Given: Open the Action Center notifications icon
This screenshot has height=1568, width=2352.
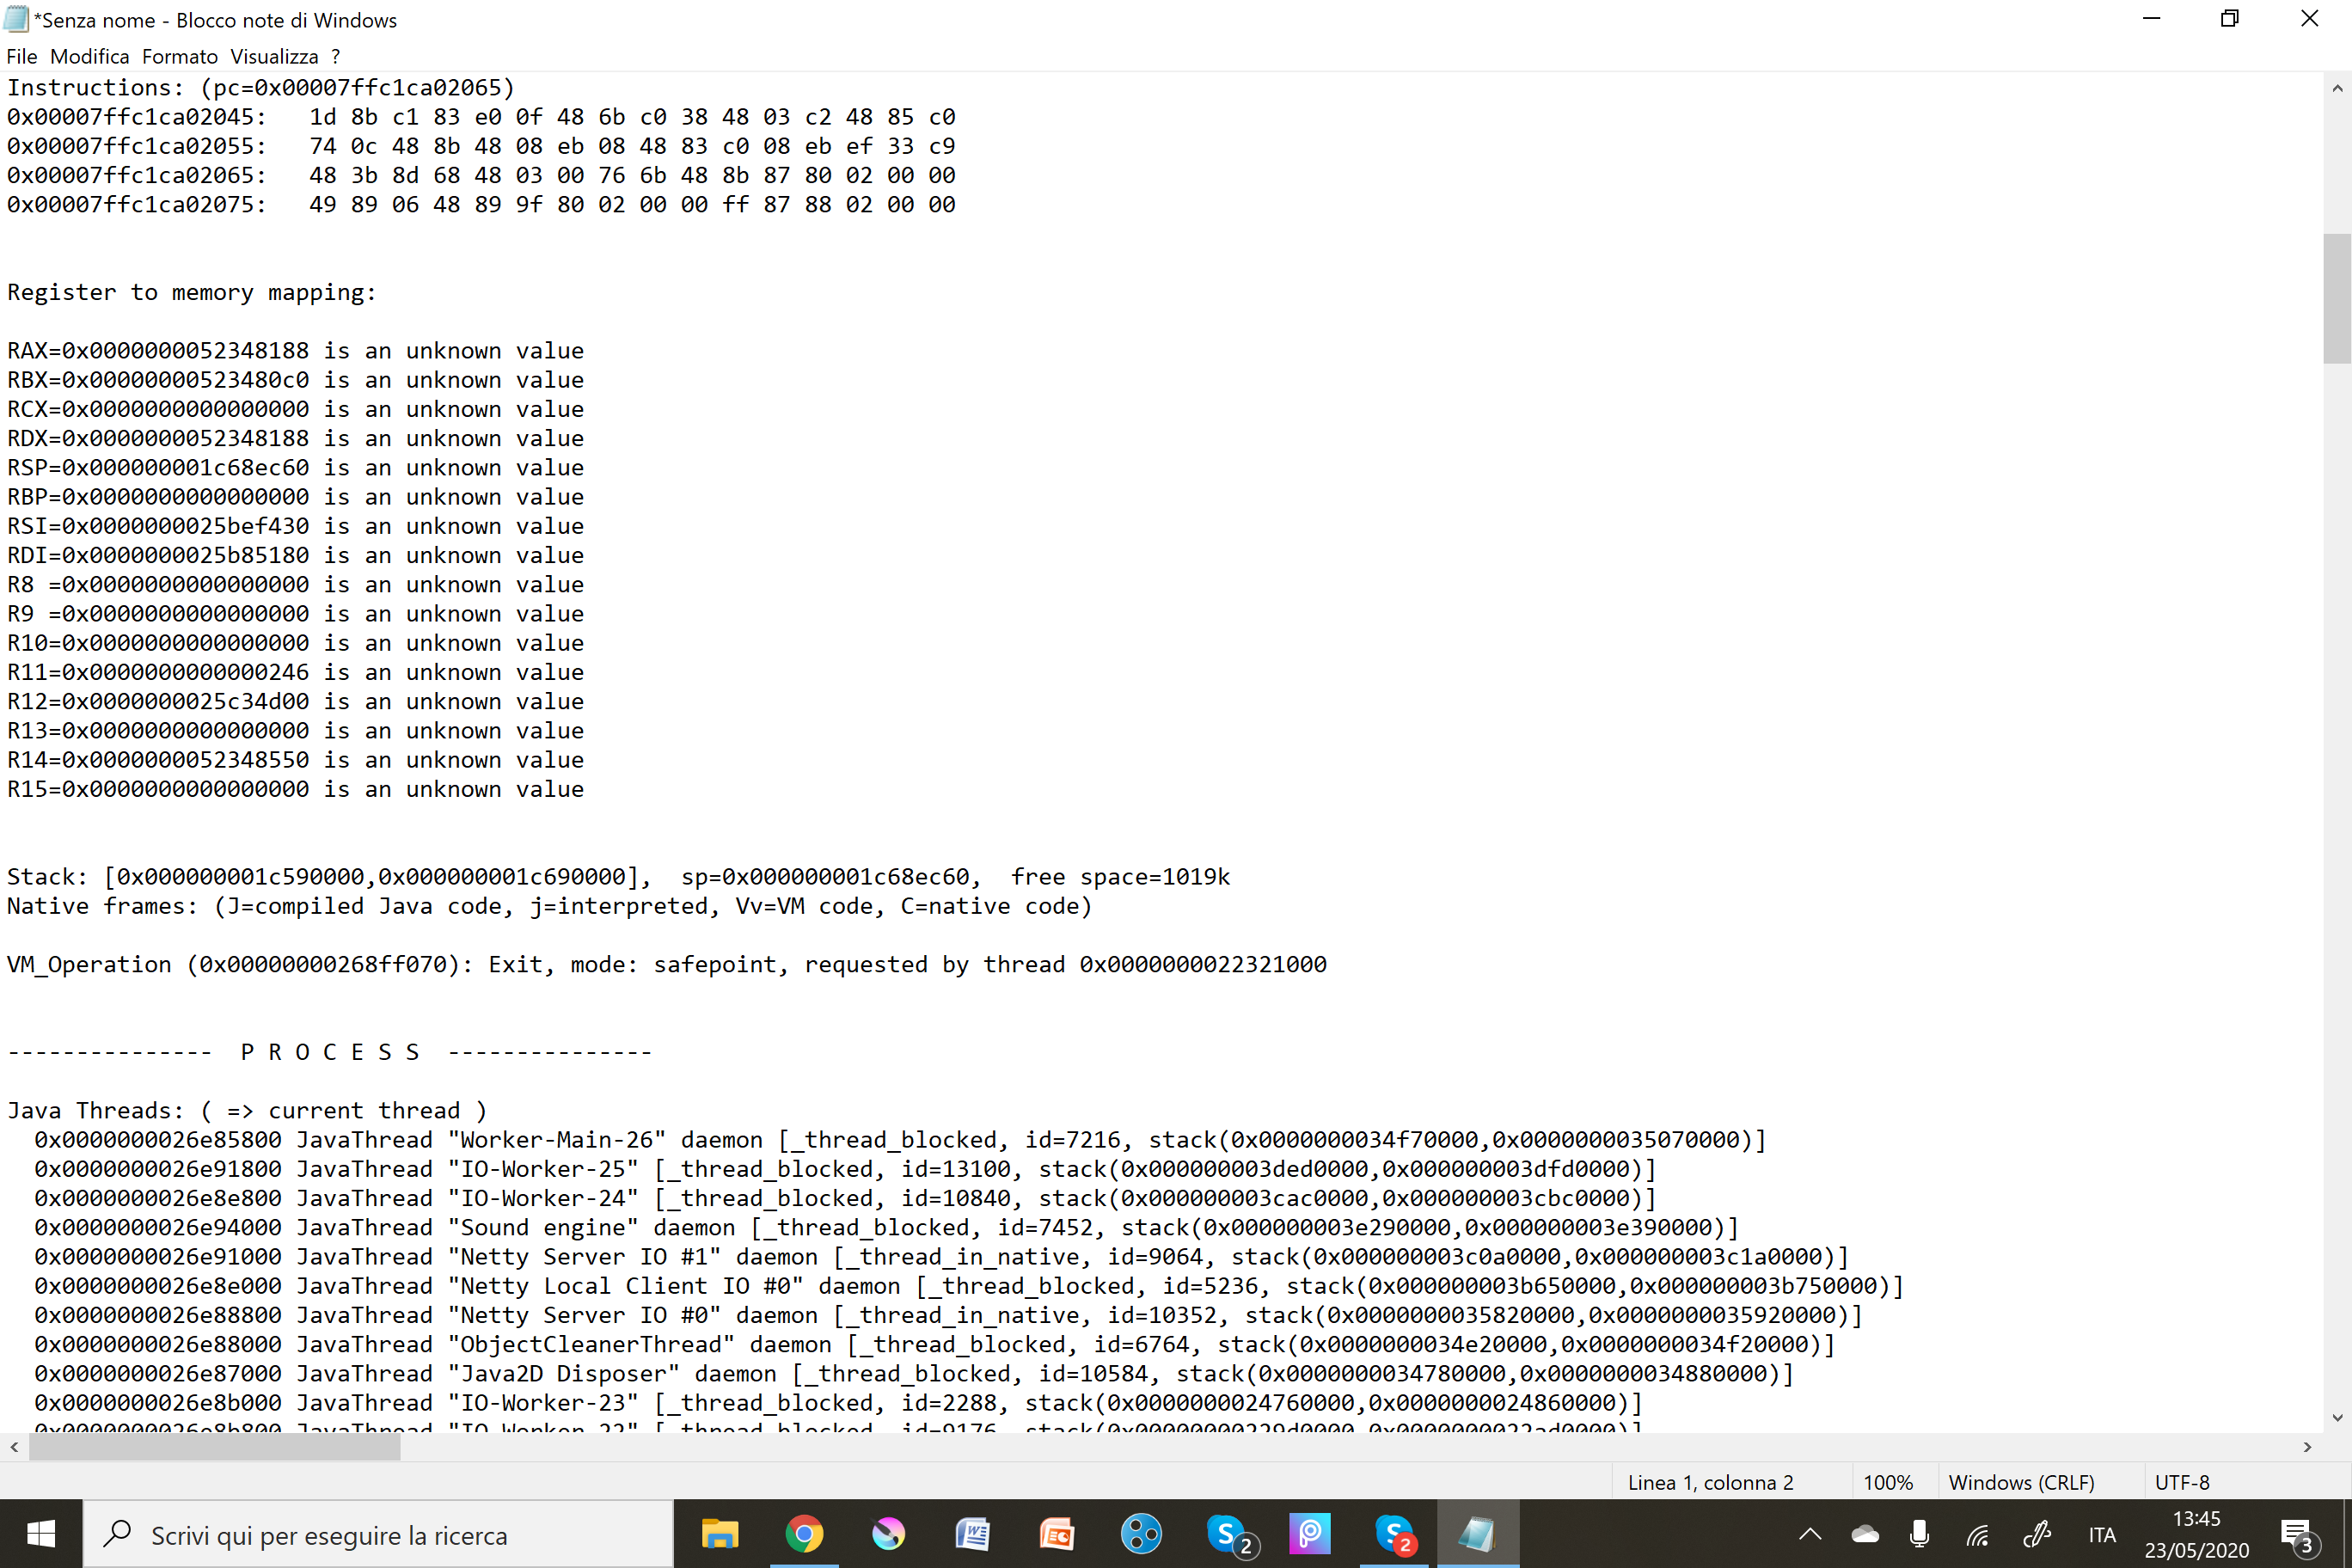Looking at the screenshot, I should (x=2297, y=1534).
